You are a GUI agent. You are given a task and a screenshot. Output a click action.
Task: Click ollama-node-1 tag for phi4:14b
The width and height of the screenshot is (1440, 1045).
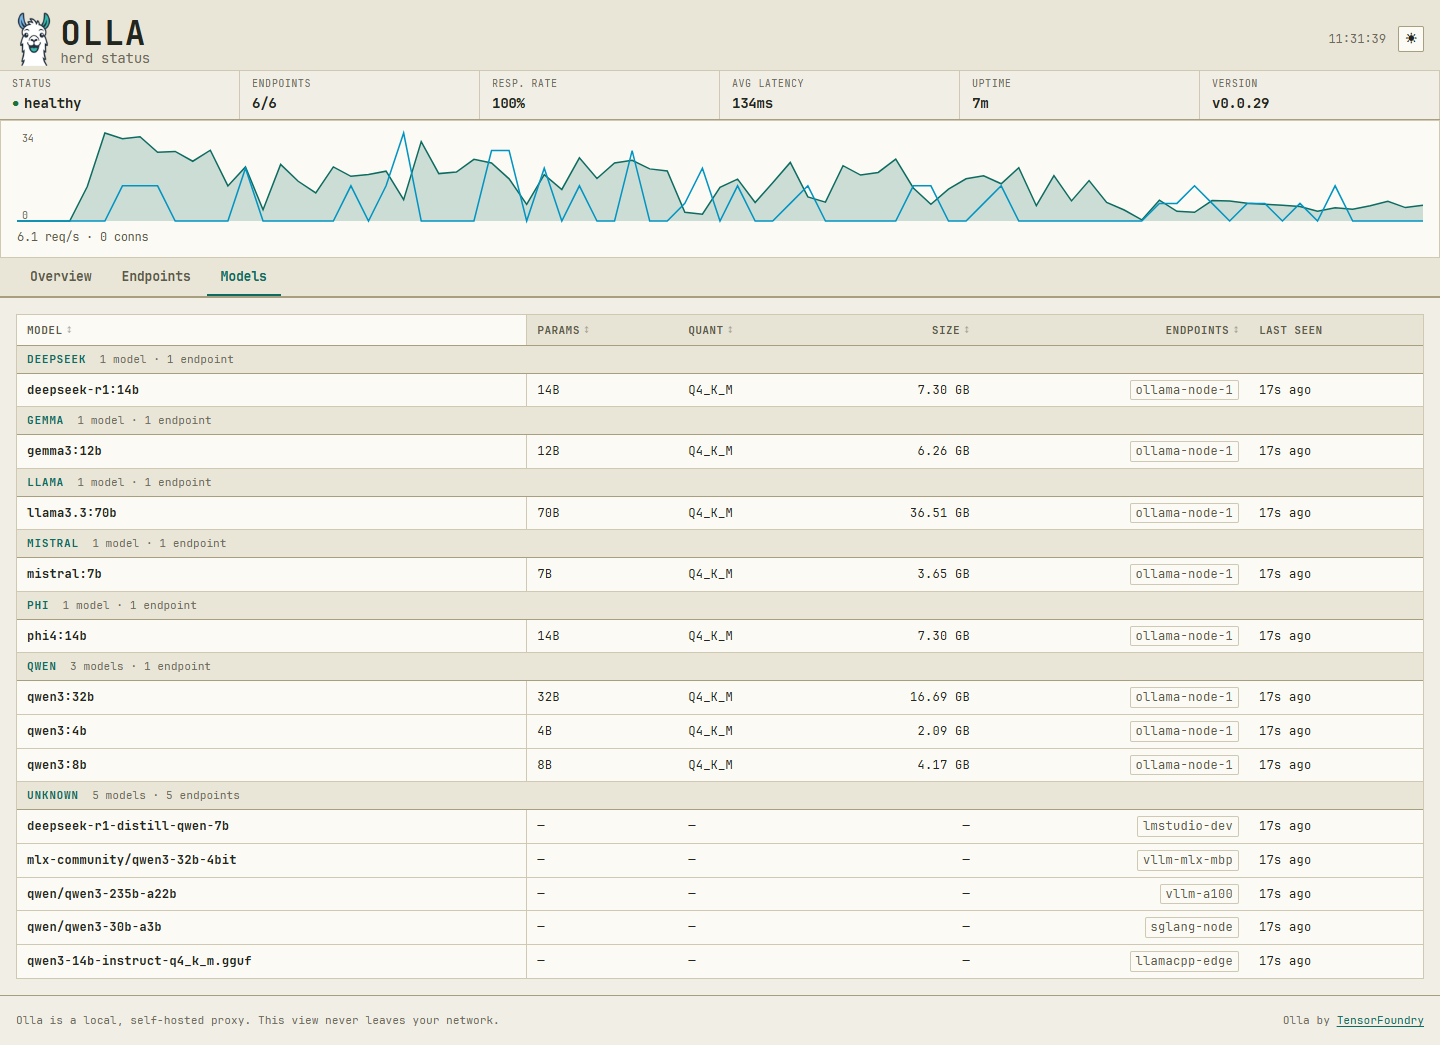tap(1184, 636)
